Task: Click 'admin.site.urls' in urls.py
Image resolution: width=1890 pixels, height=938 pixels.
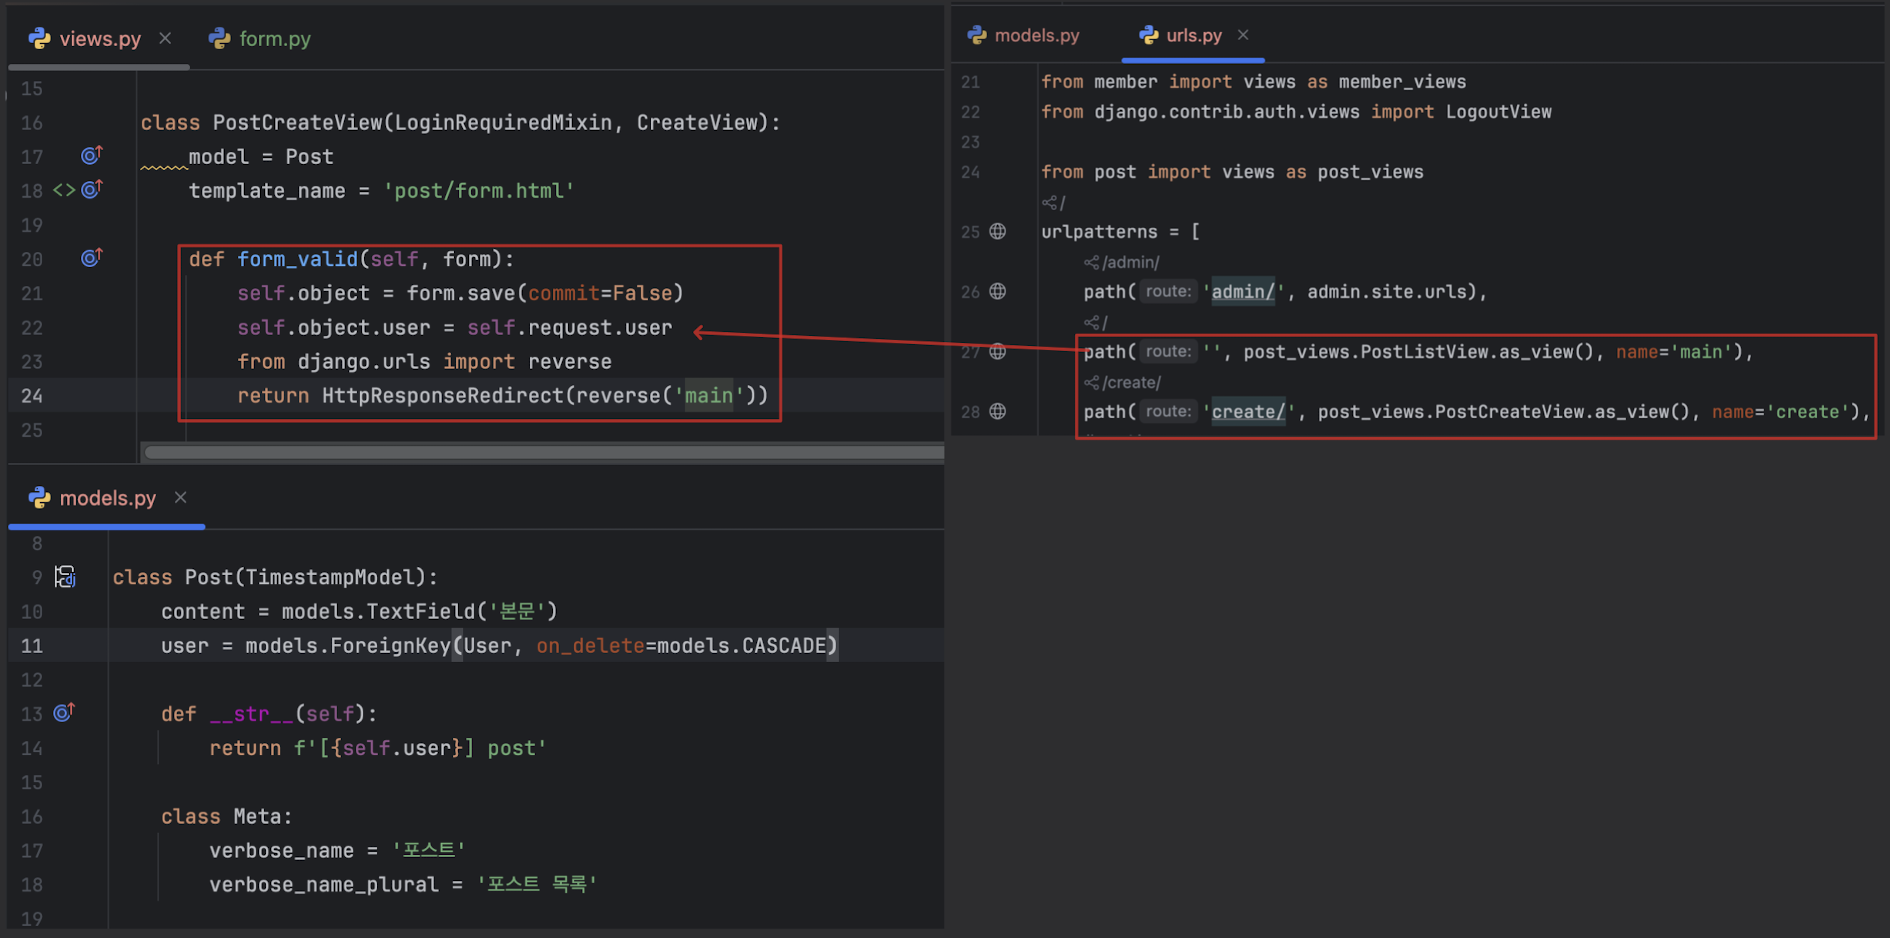Action: (x=1387, y=292)
